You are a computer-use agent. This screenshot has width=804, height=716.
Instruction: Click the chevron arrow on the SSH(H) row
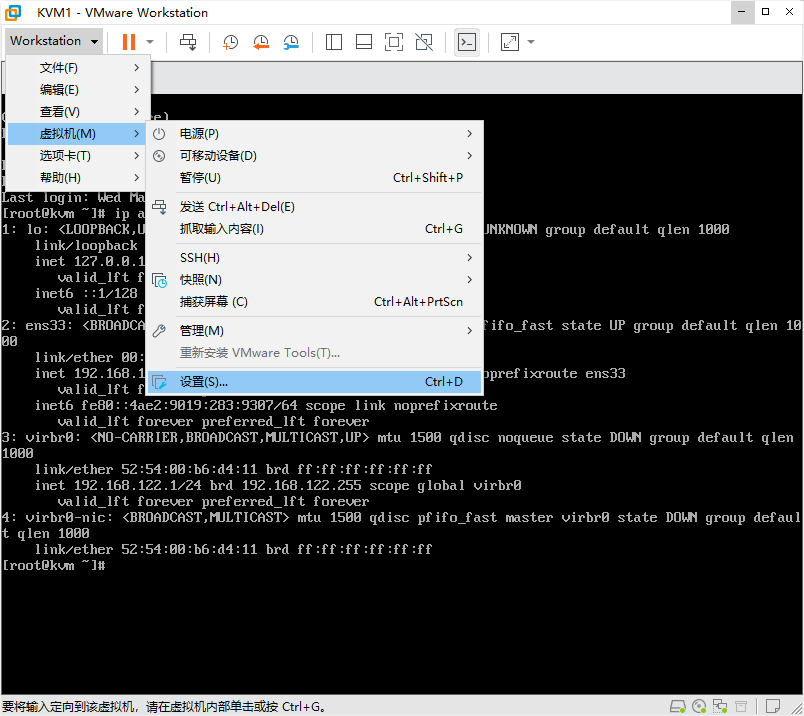pos(470,257)
